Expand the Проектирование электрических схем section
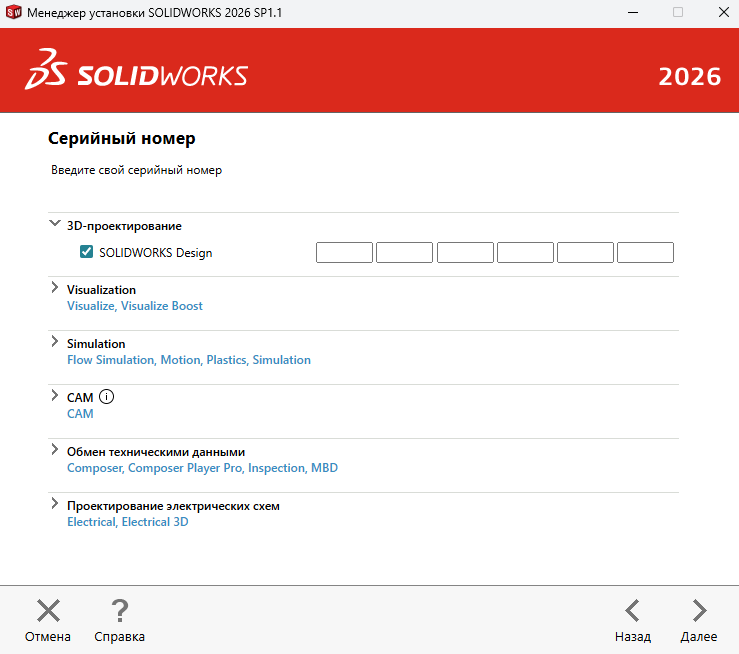This screenshot has height=654, width=739. [55, 505]
